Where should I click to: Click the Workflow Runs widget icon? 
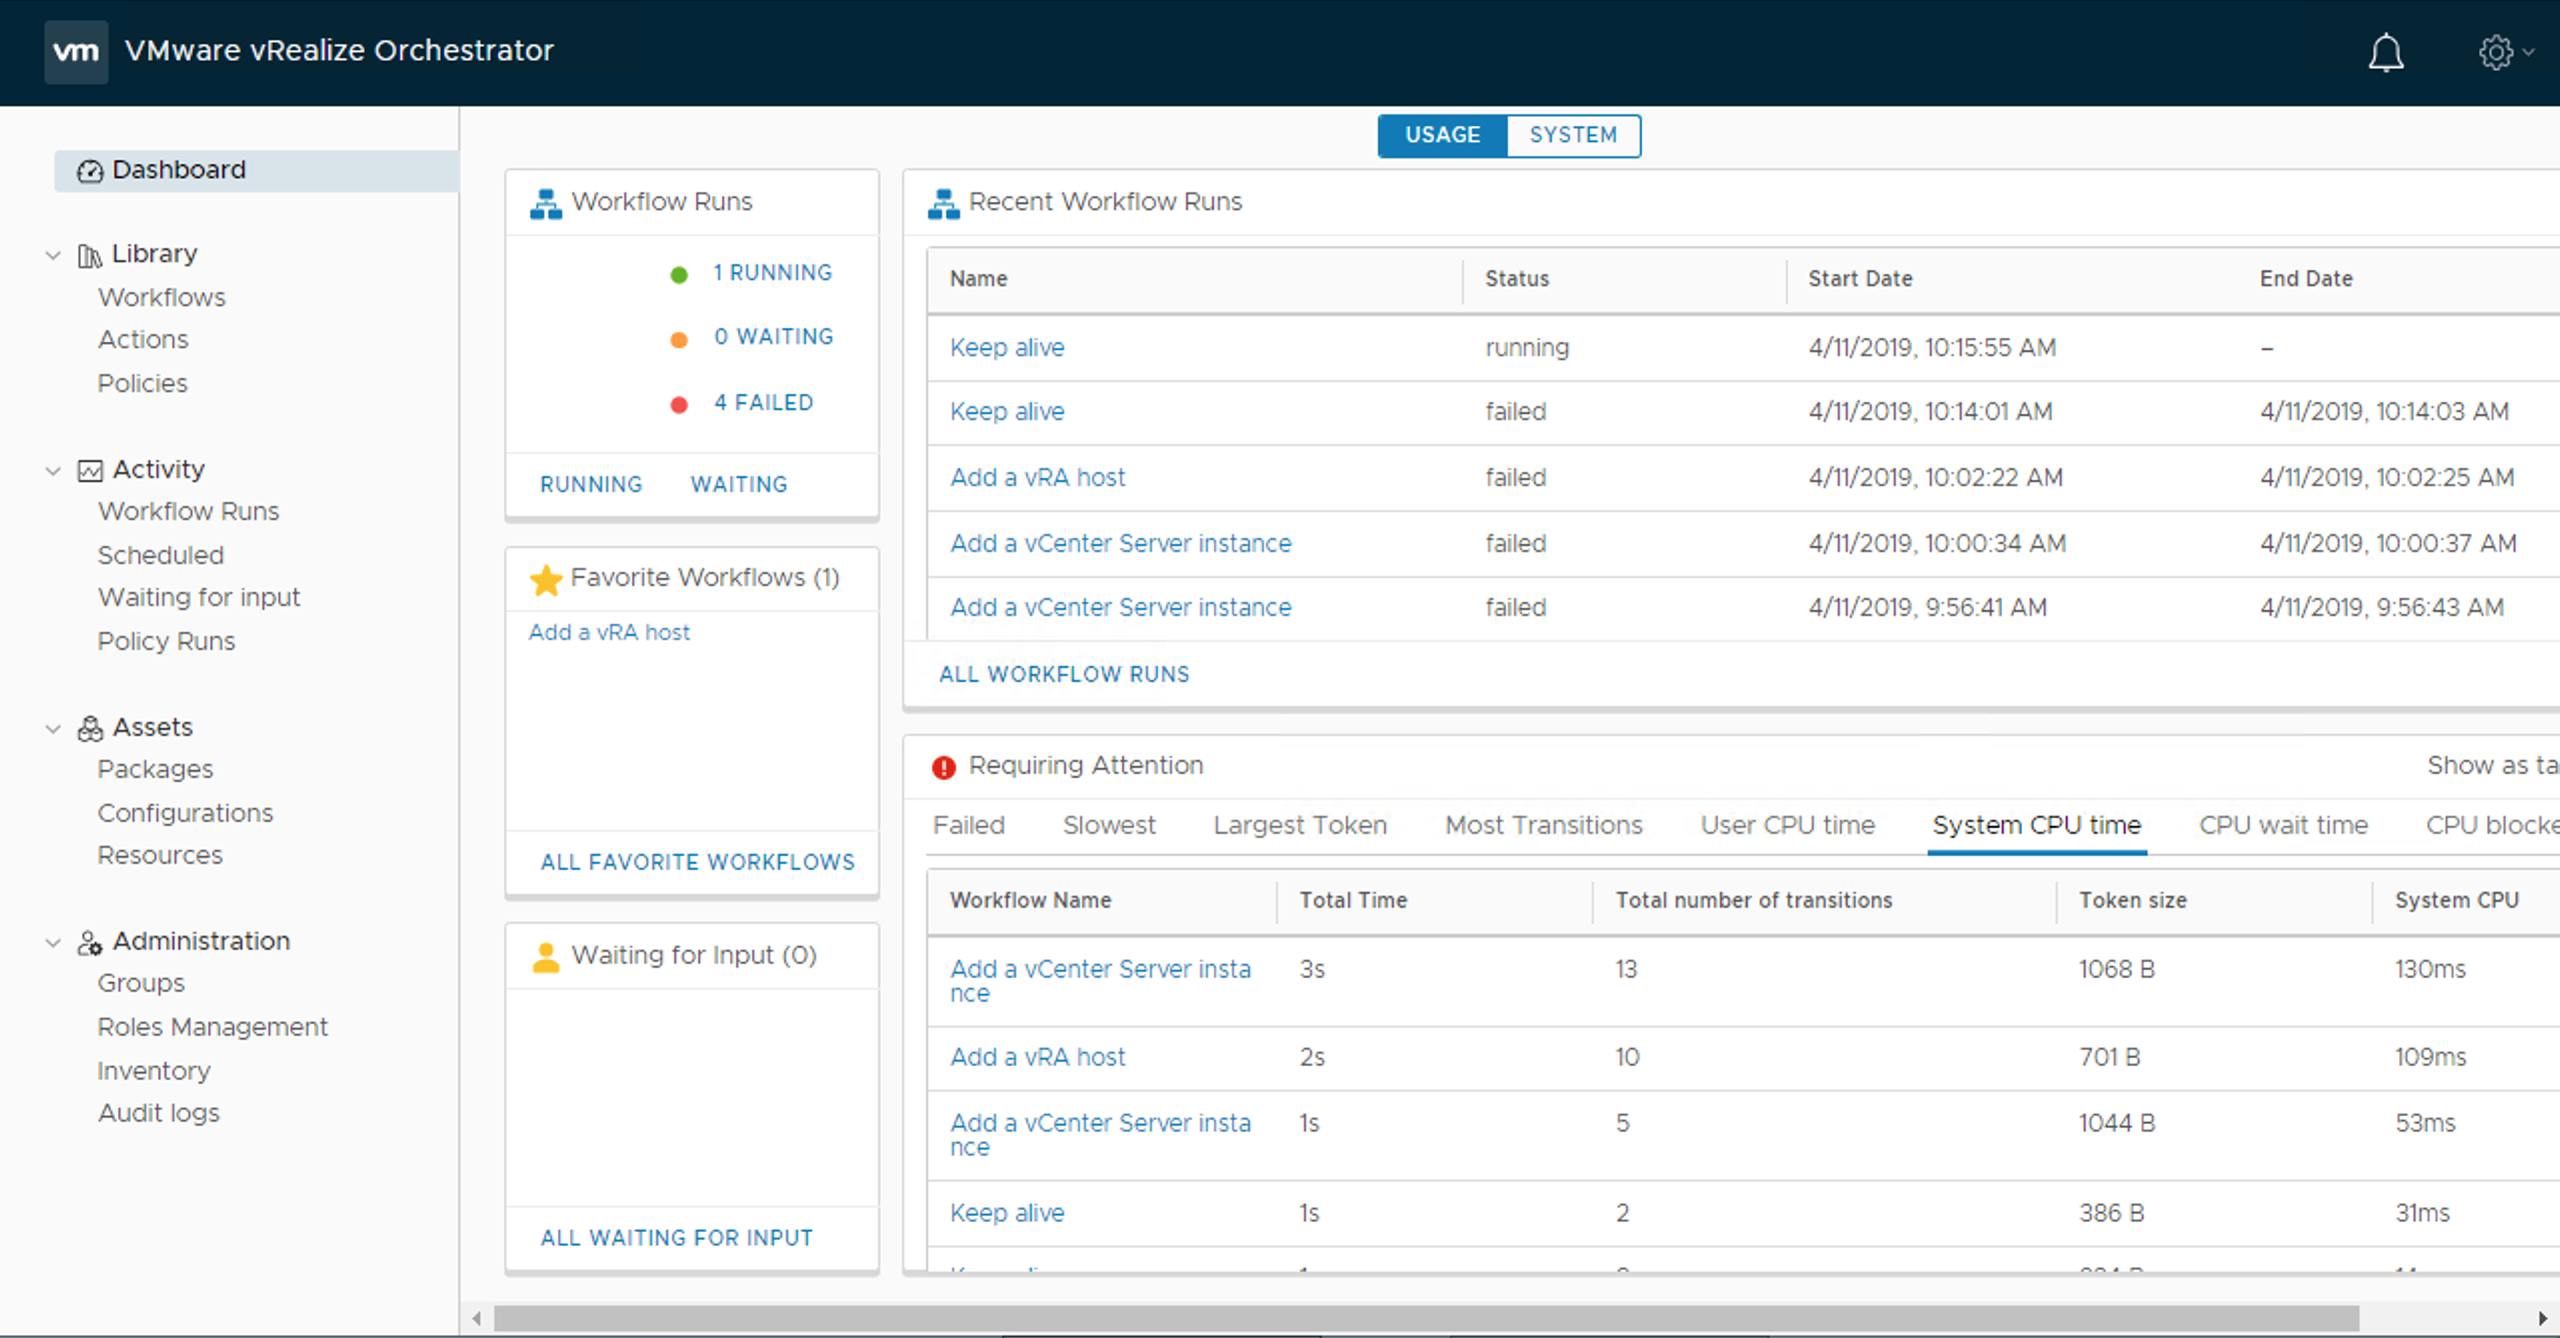pos(545,201)
